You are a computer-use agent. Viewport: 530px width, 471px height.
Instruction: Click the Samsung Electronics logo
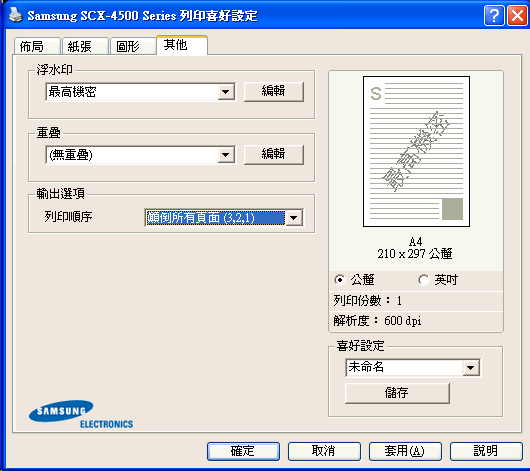pyautogui.click(x=80, y=415)
